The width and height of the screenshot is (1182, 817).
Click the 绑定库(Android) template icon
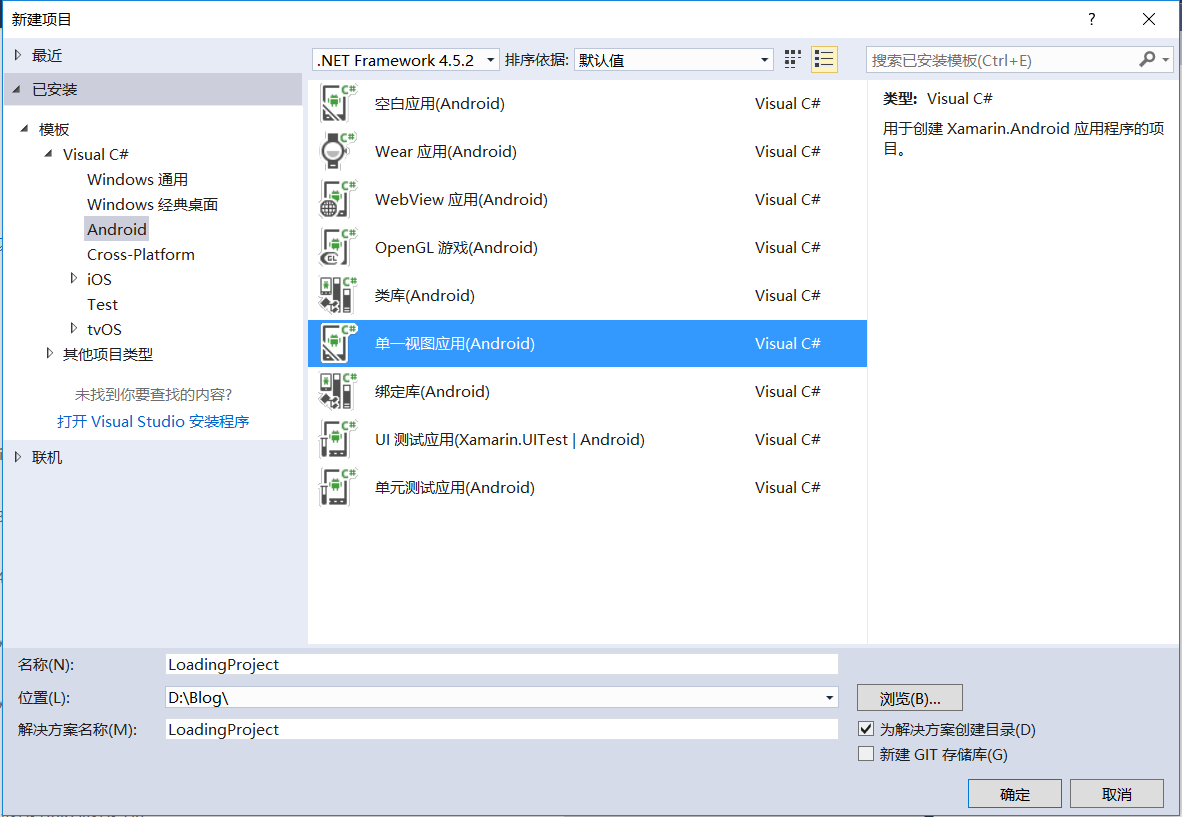point(338,392)
